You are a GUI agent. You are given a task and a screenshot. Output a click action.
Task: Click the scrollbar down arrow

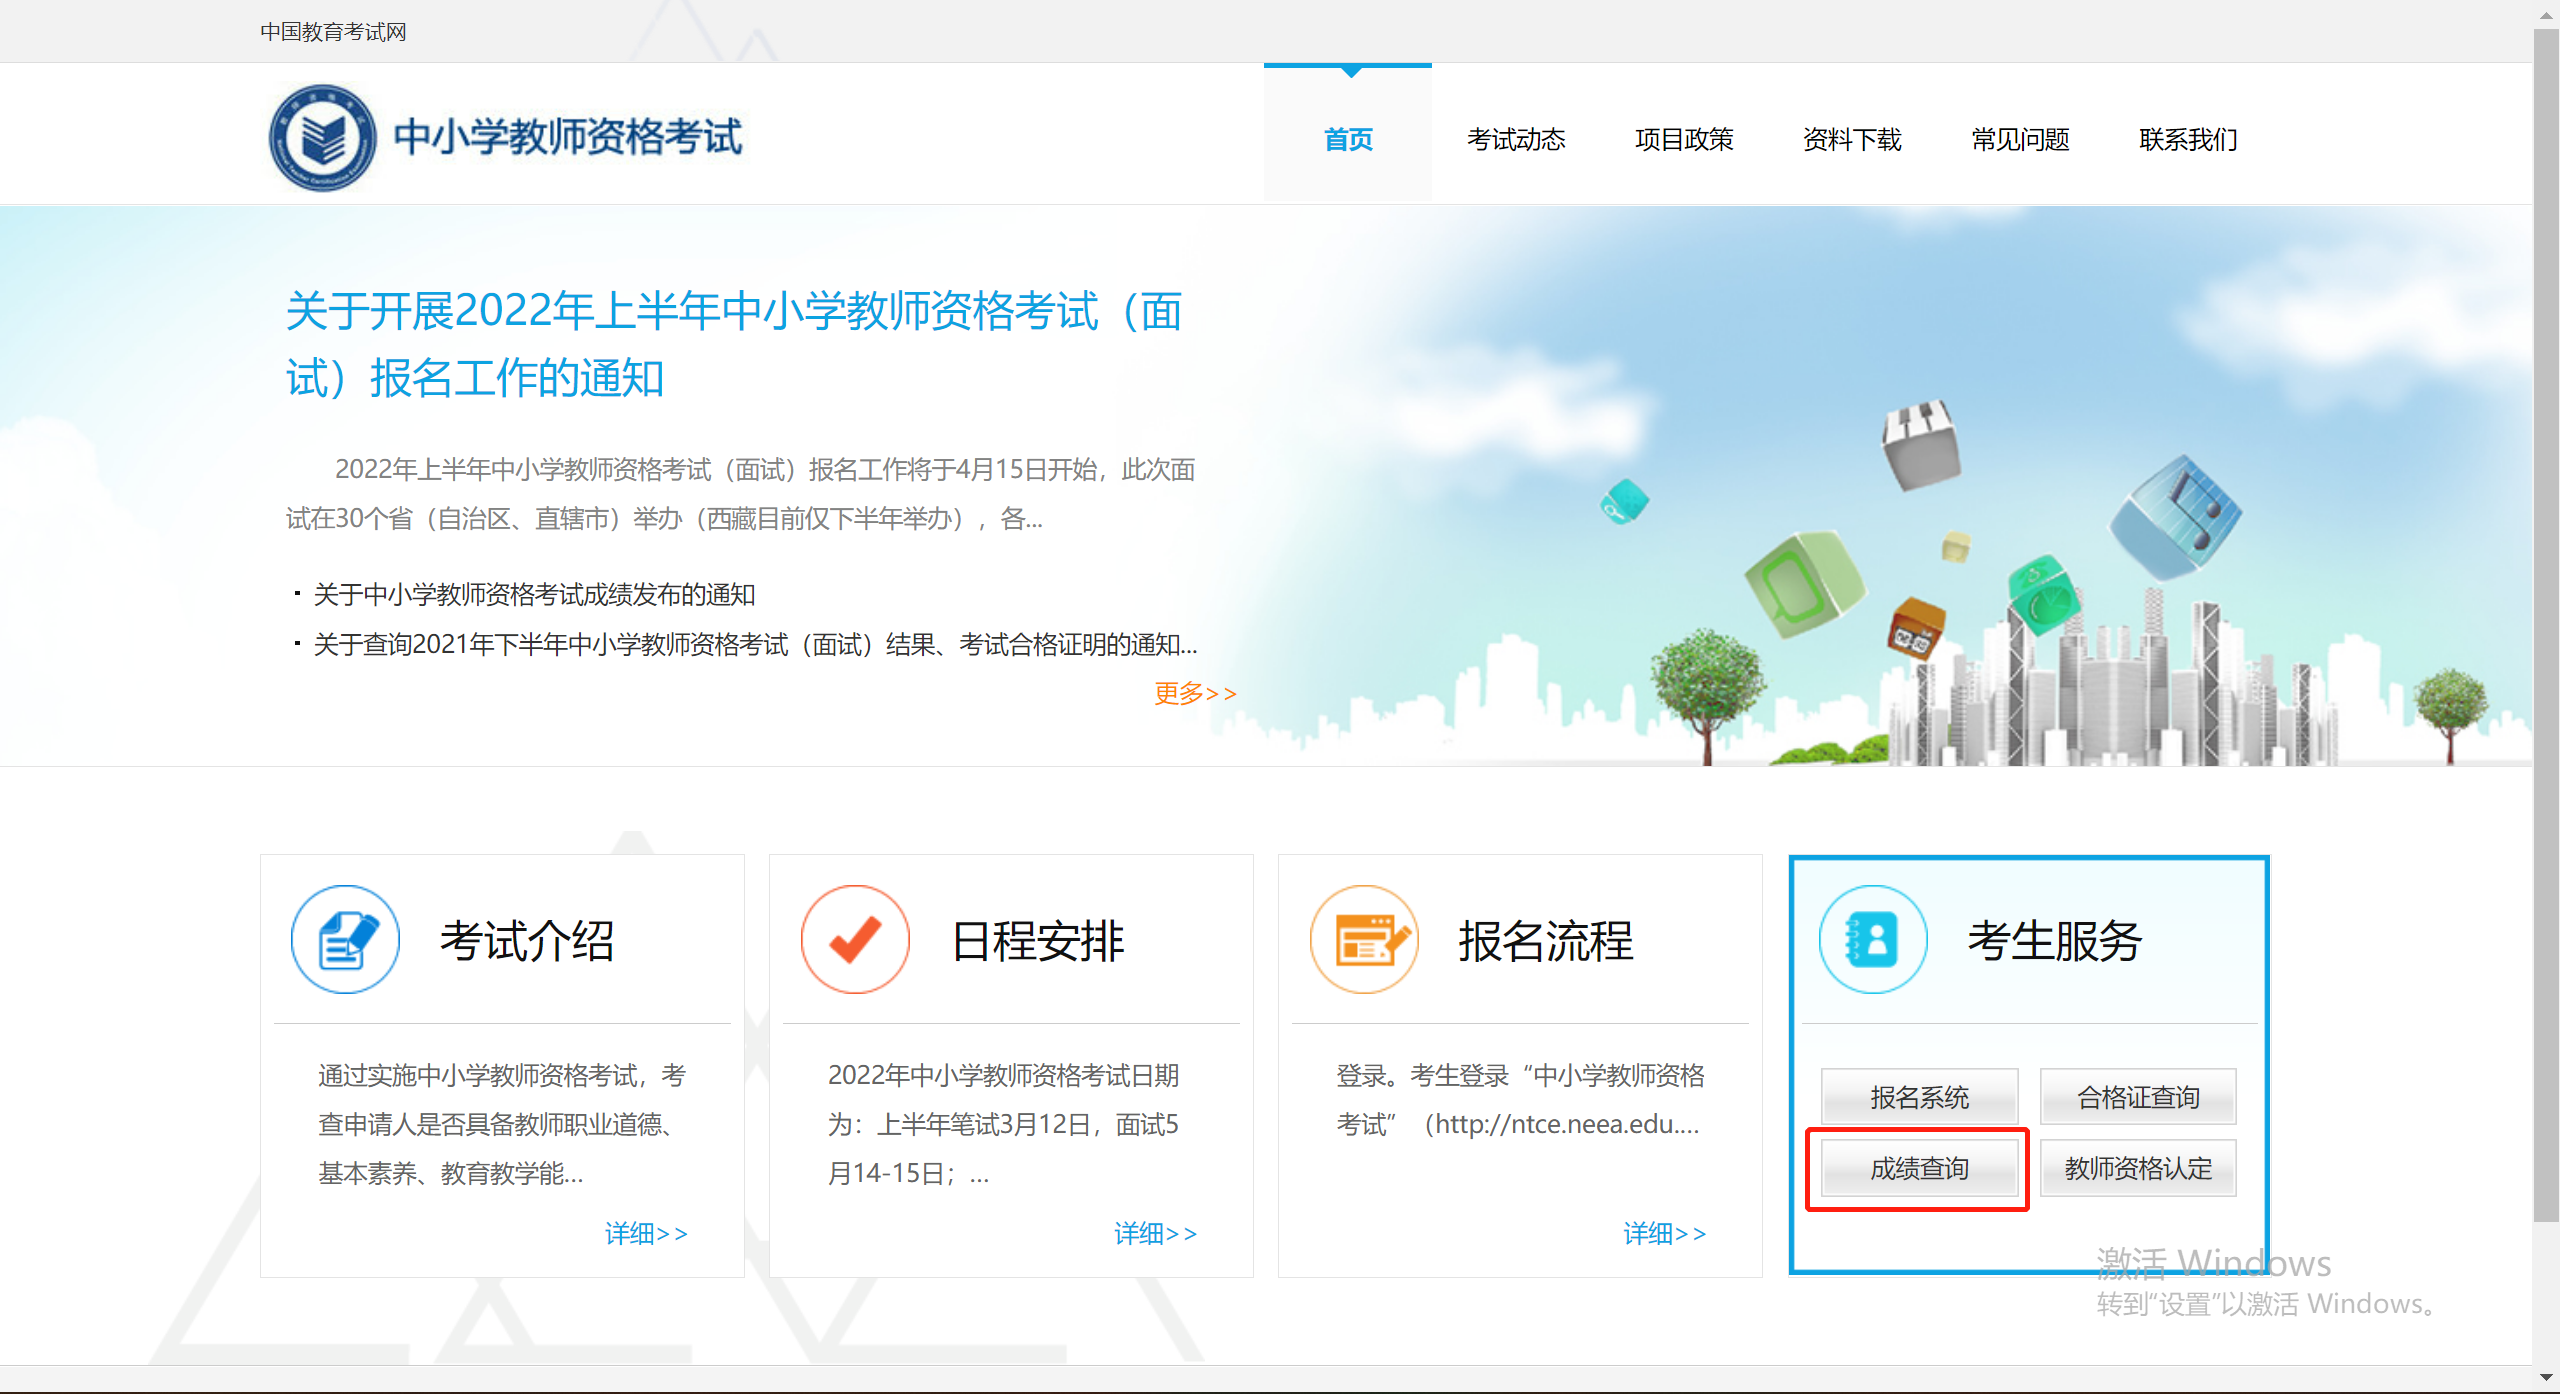pos(2546,1378)
